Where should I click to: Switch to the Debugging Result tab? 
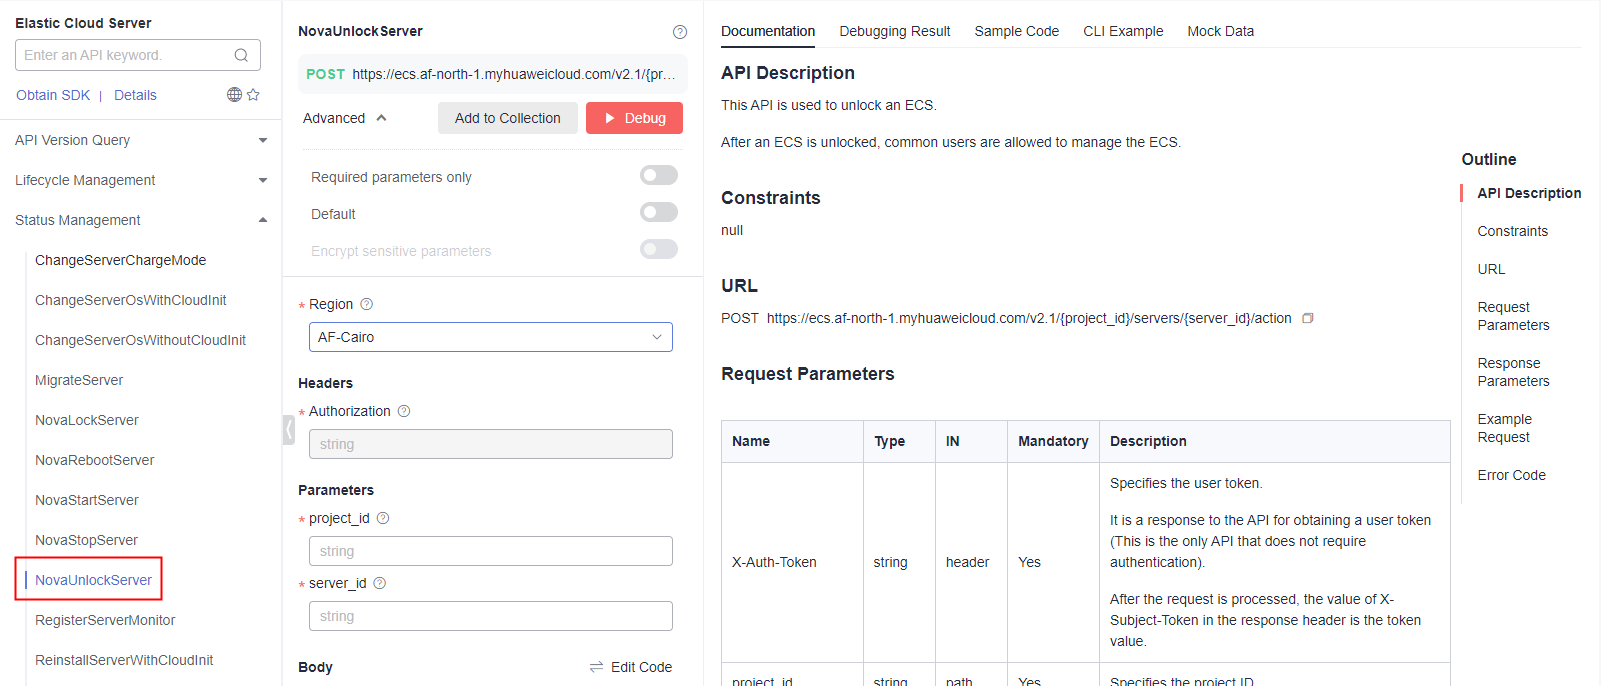point(895,31)
